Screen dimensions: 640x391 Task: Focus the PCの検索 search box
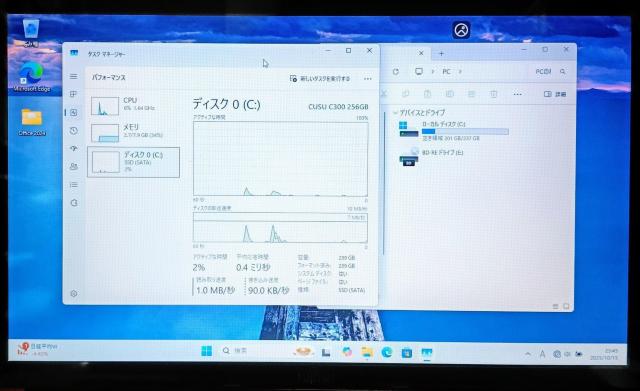point(549,71)
